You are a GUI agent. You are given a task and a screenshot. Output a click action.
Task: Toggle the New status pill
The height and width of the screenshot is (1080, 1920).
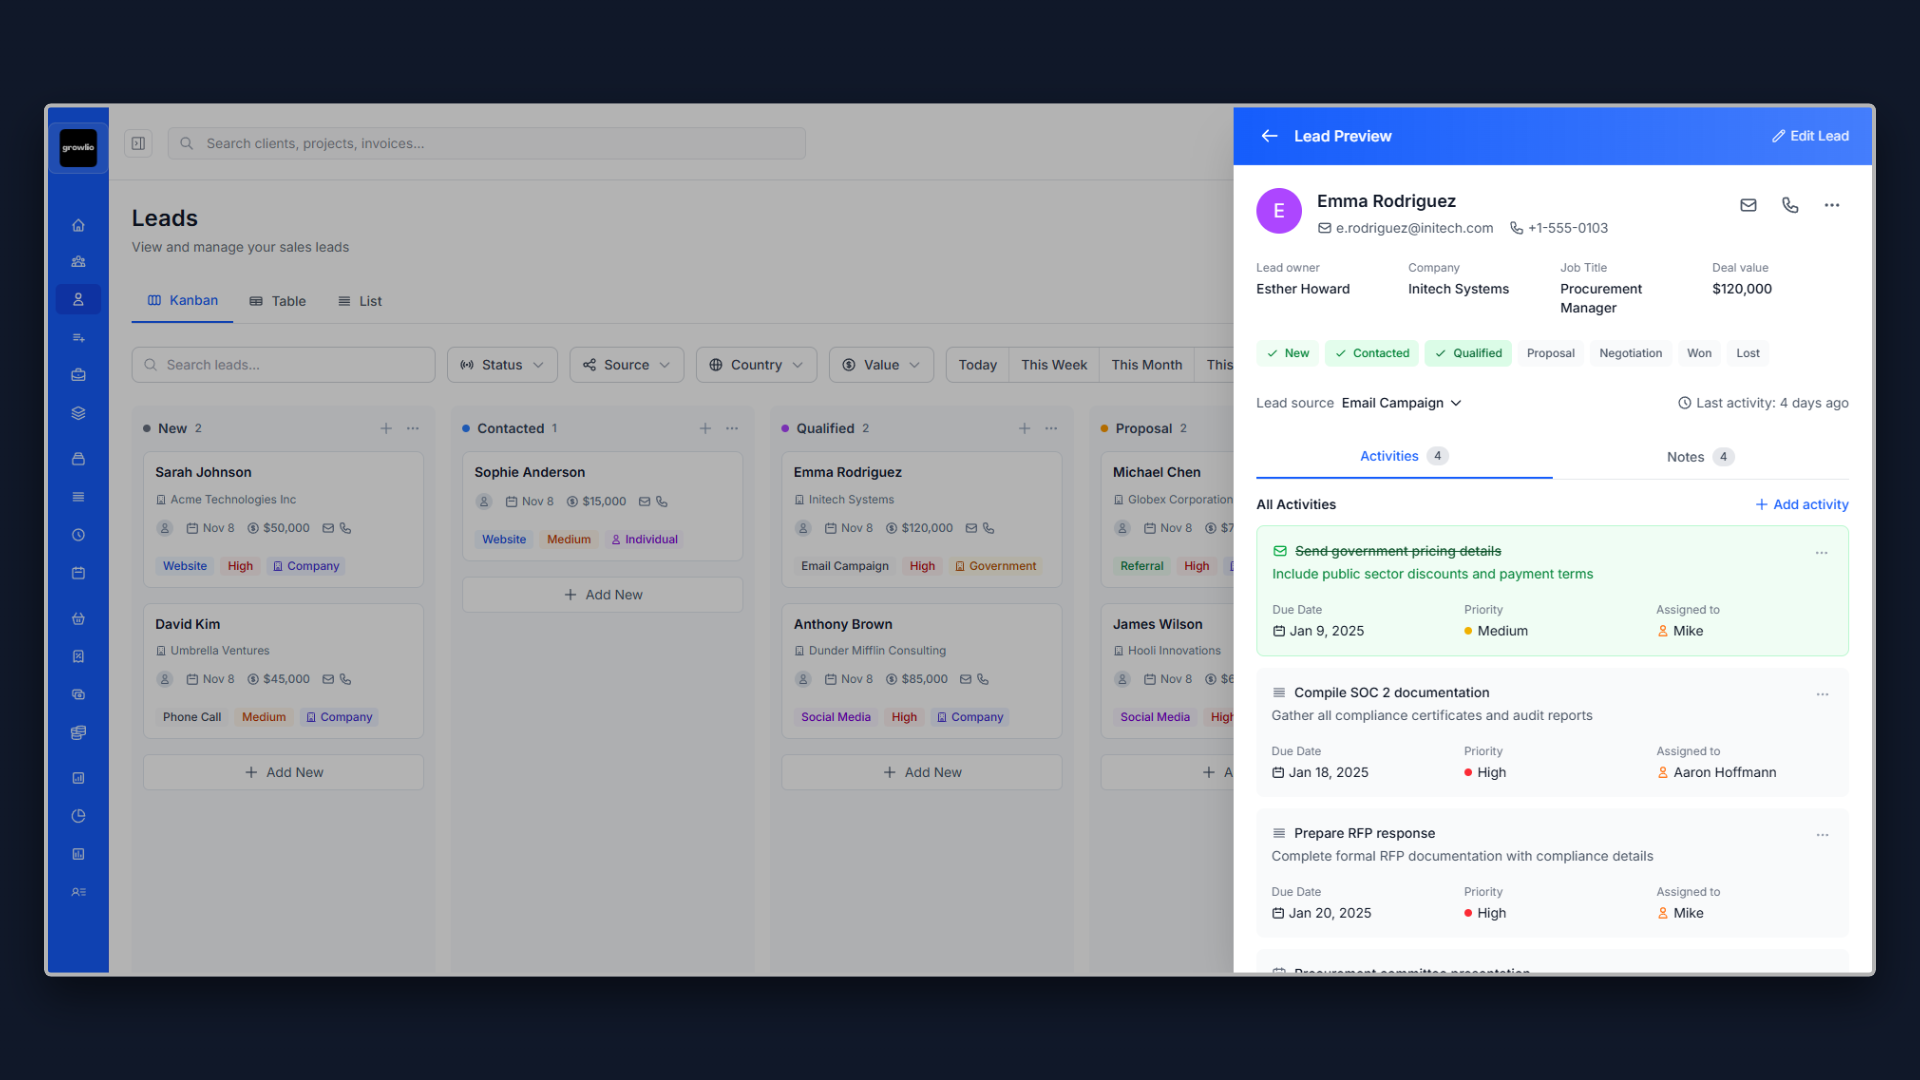[x=1287, y=353]
